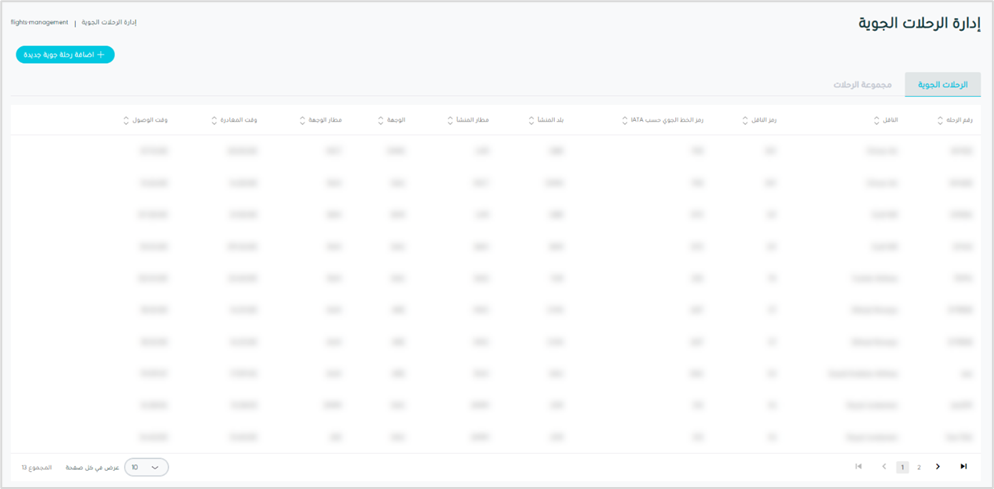Image resolution: width=994 pixels, height=489 pixels.
Task: Open the rows per page dropdown
Action: click(146, 467)
